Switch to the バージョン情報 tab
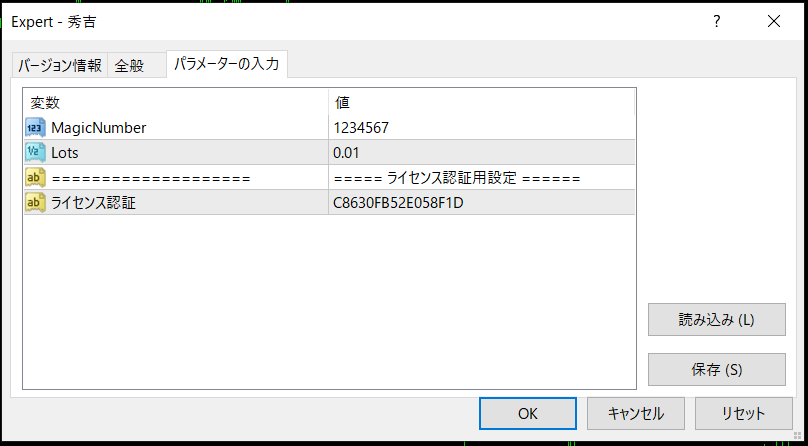Screen dimensions: 808x446 59,66
